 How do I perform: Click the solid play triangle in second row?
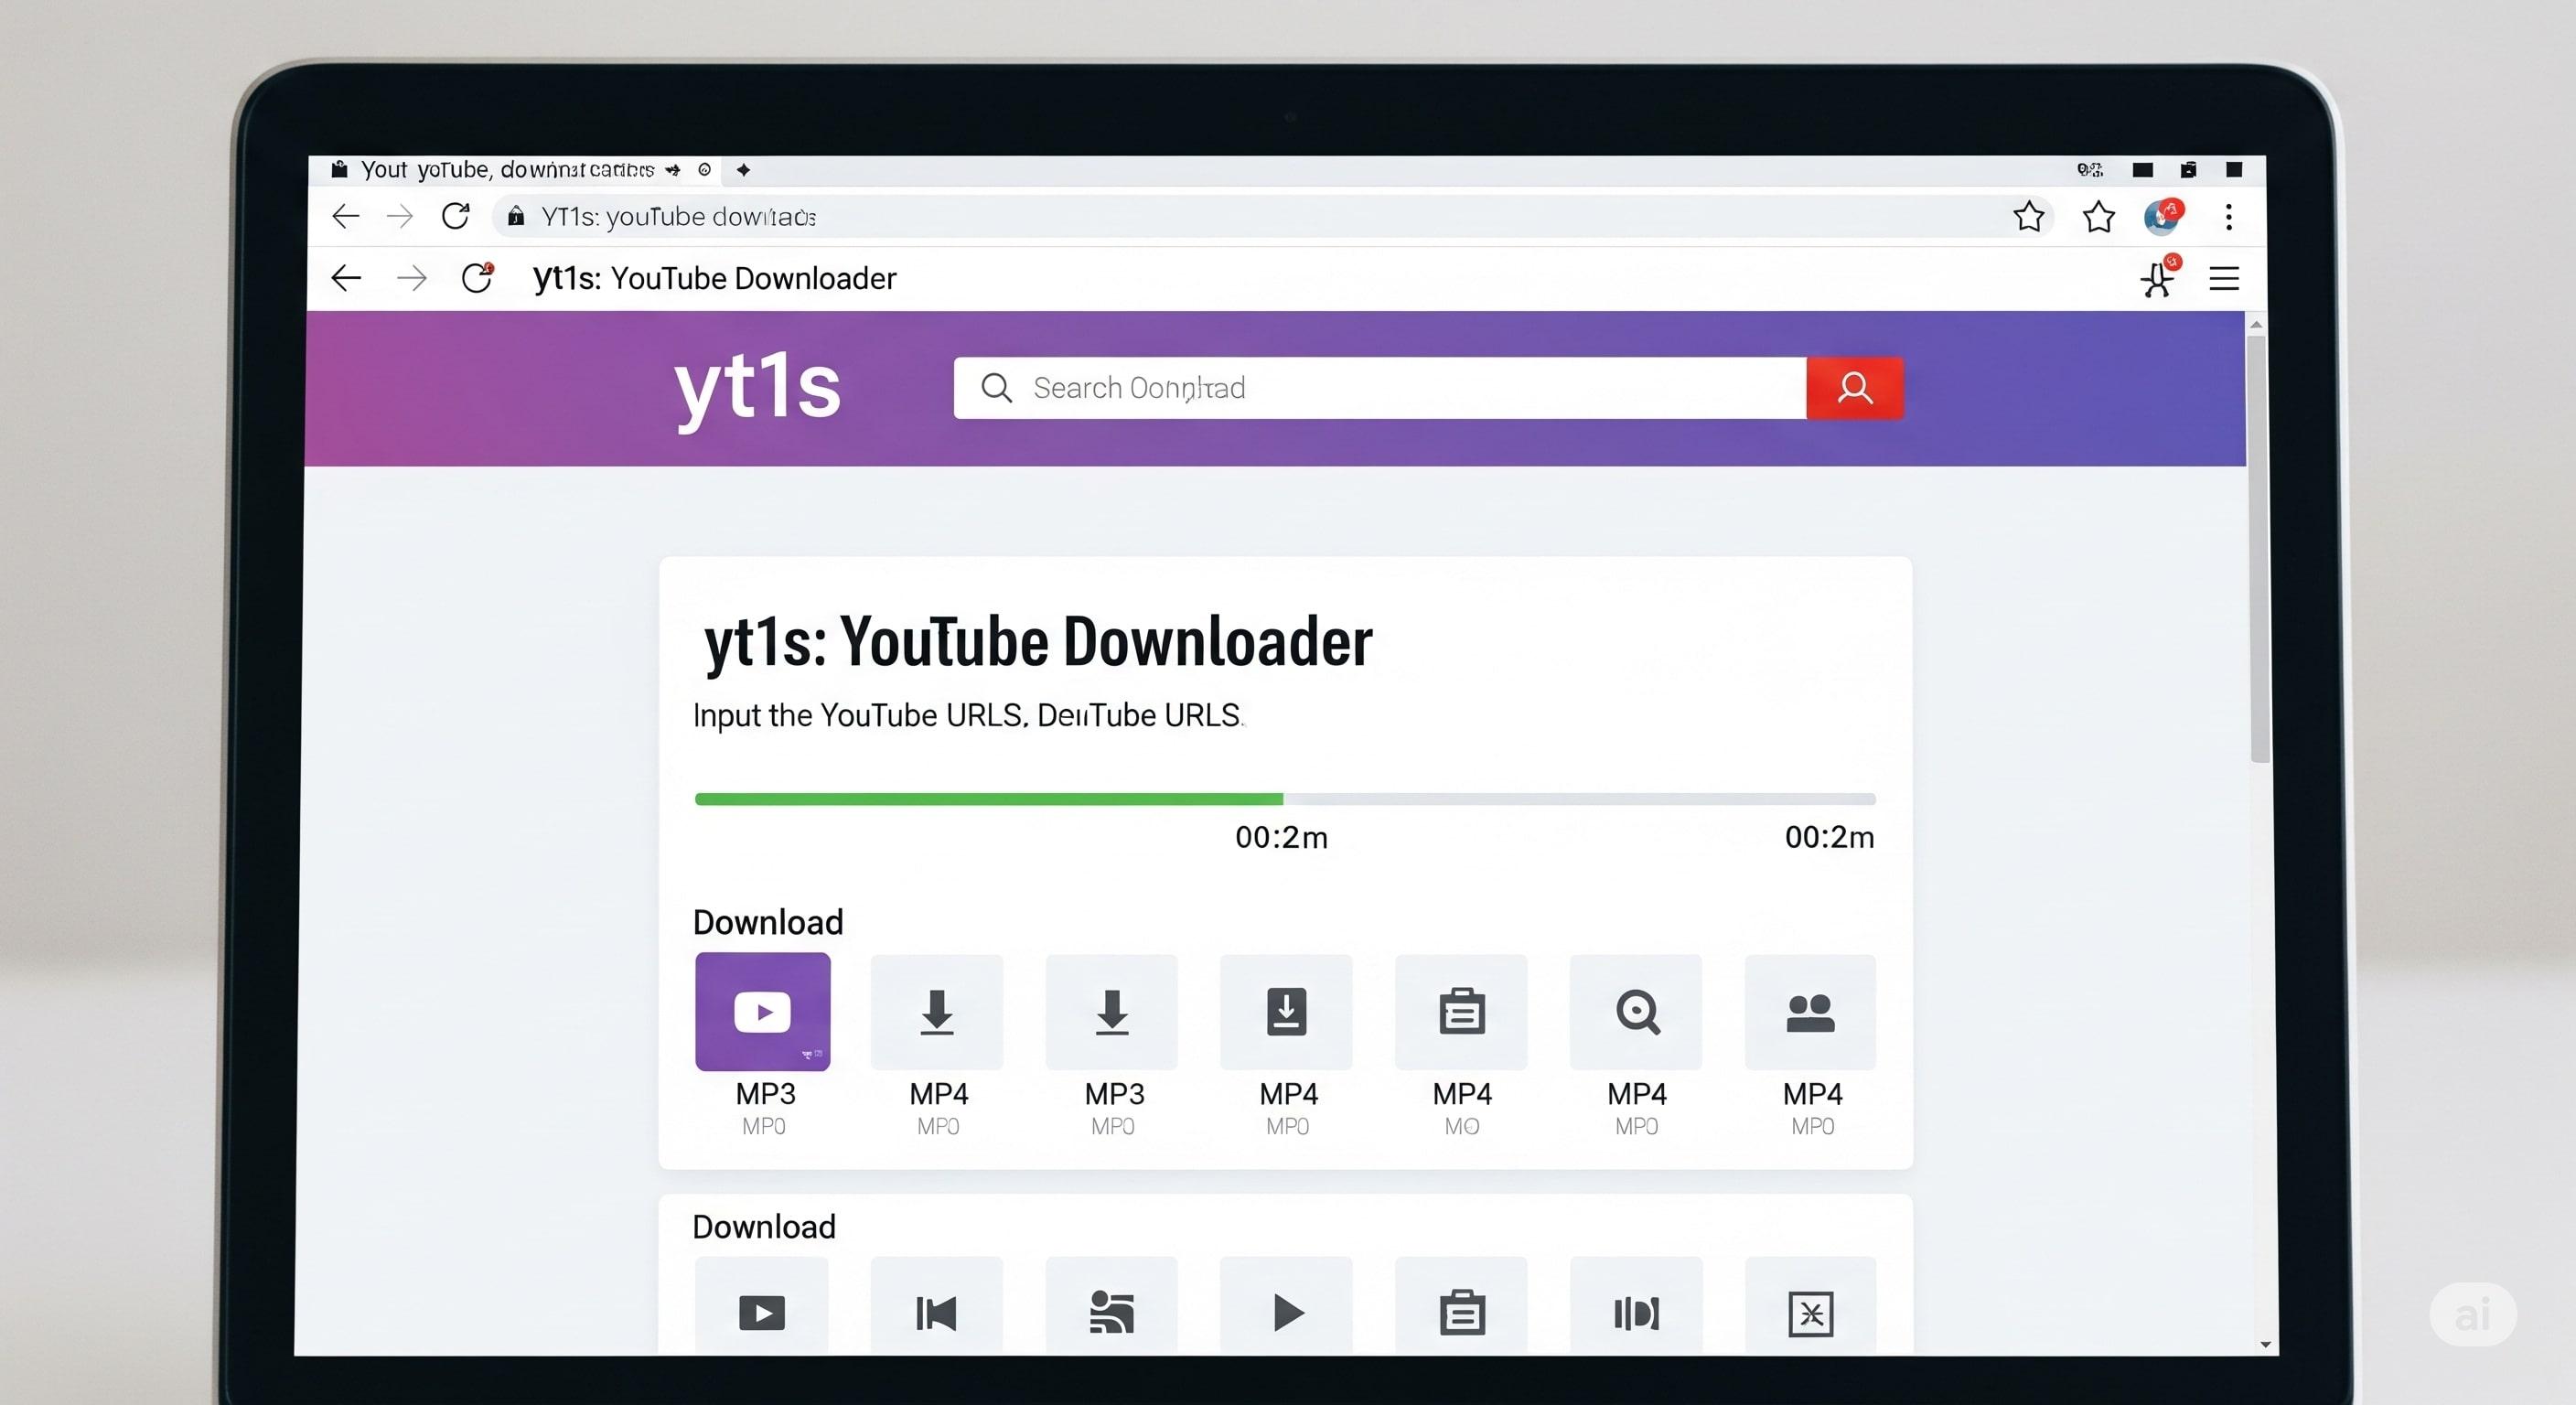pyautogui.click(x=1287, y=1312)
